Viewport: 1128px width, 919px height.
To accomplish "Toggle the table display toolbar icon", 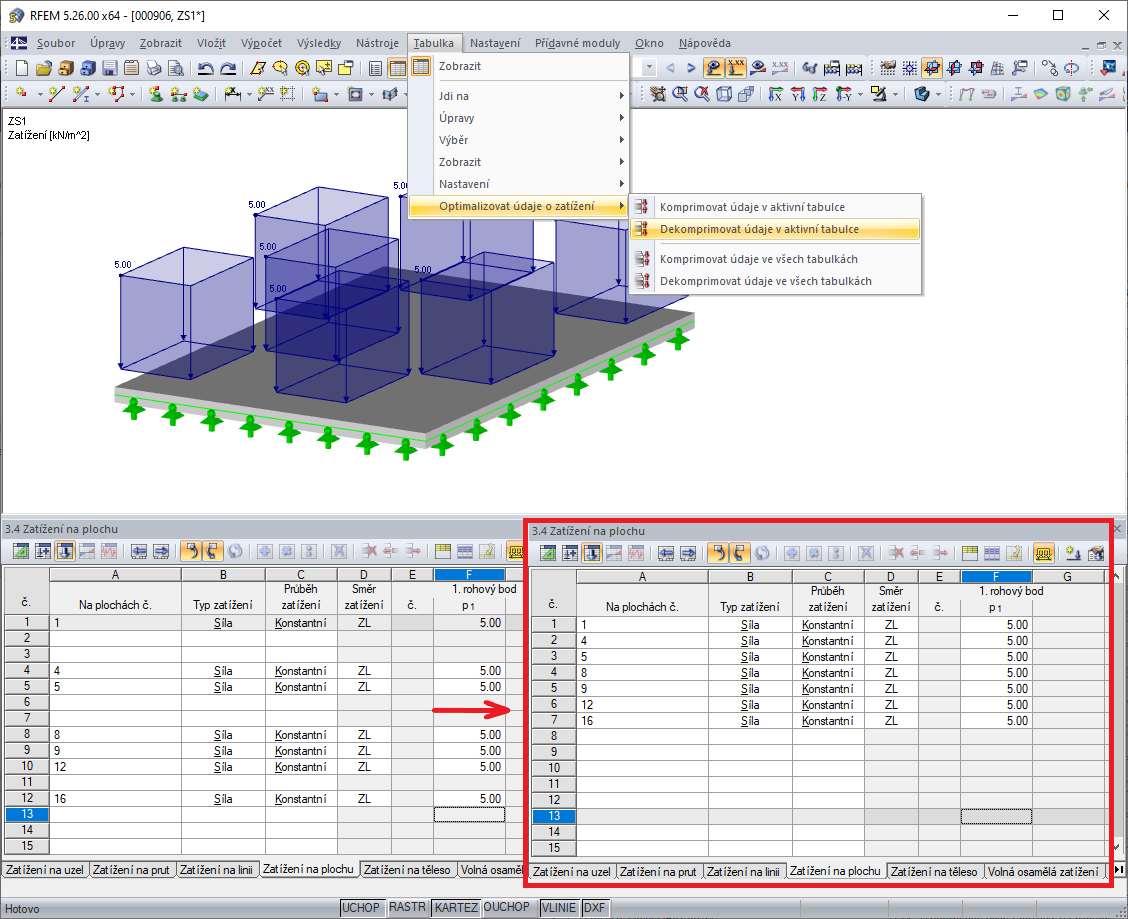I will tap(397, 68).
